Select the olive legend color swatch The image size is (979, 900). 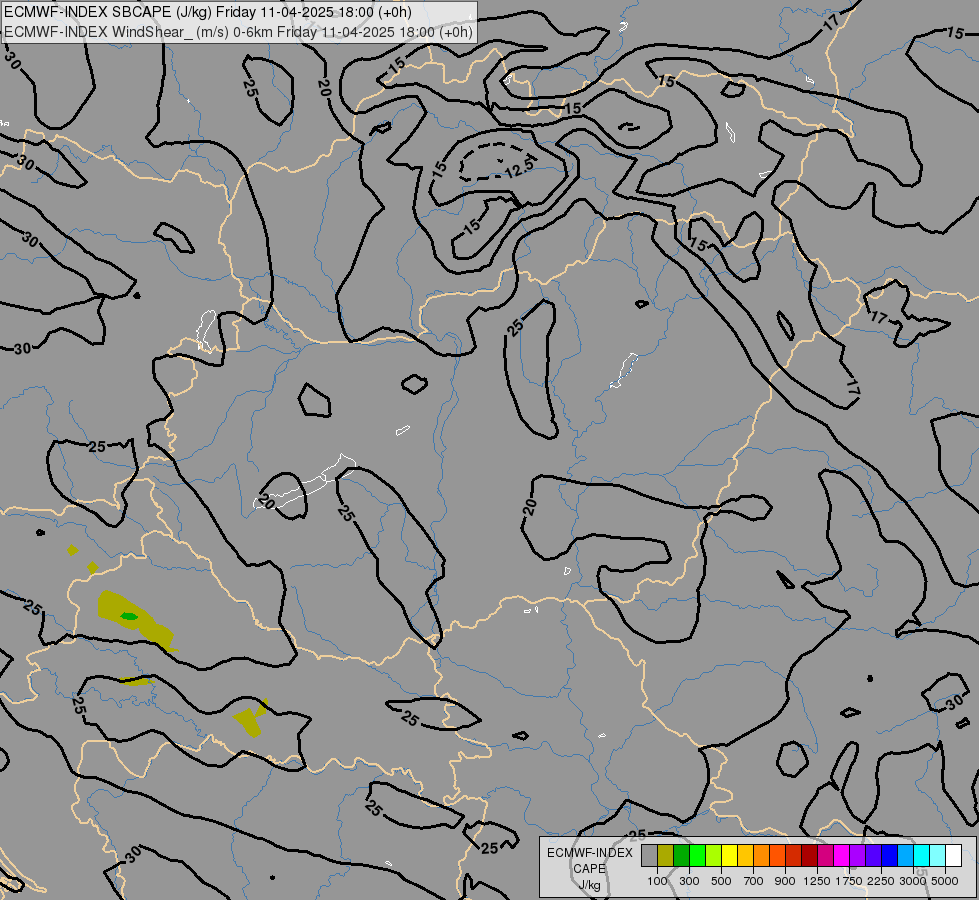click(666, 856)
